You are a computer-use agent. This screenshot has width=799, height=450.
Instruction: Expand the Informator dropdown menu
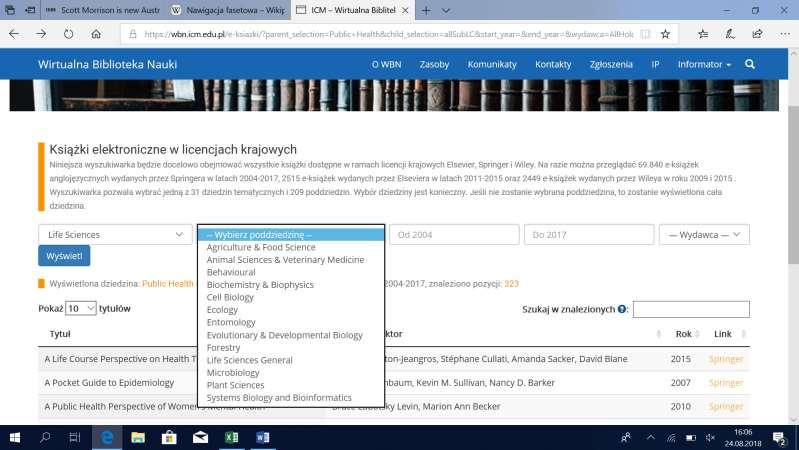coord(704,64)
